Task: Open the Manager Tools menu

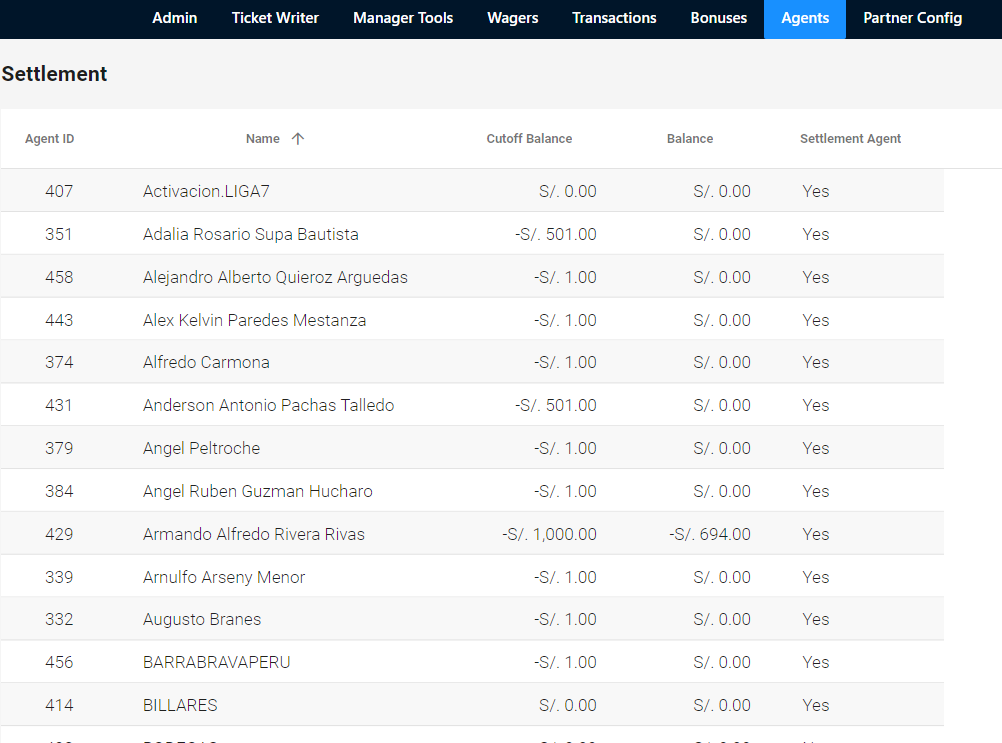Action: click(x=403, y=18)
